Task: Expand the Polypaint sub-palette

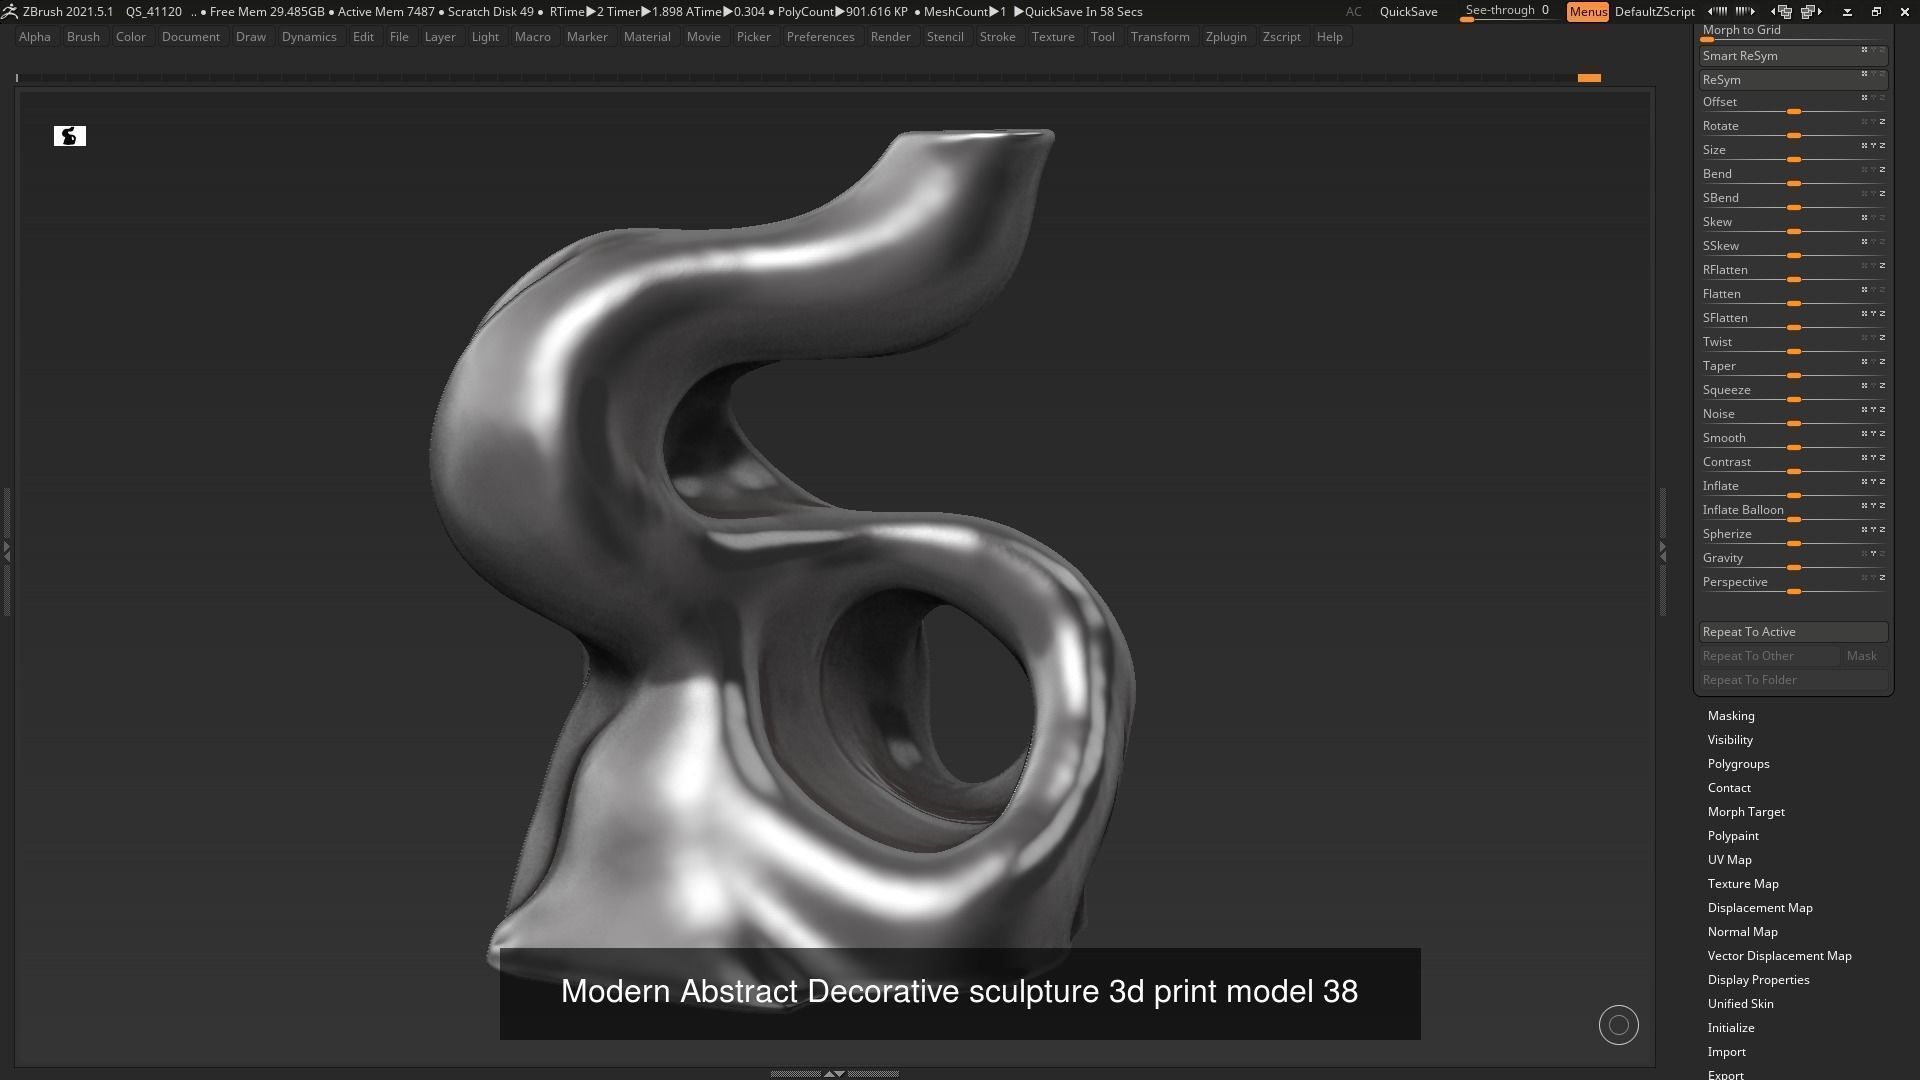Action: point(1733,836)
